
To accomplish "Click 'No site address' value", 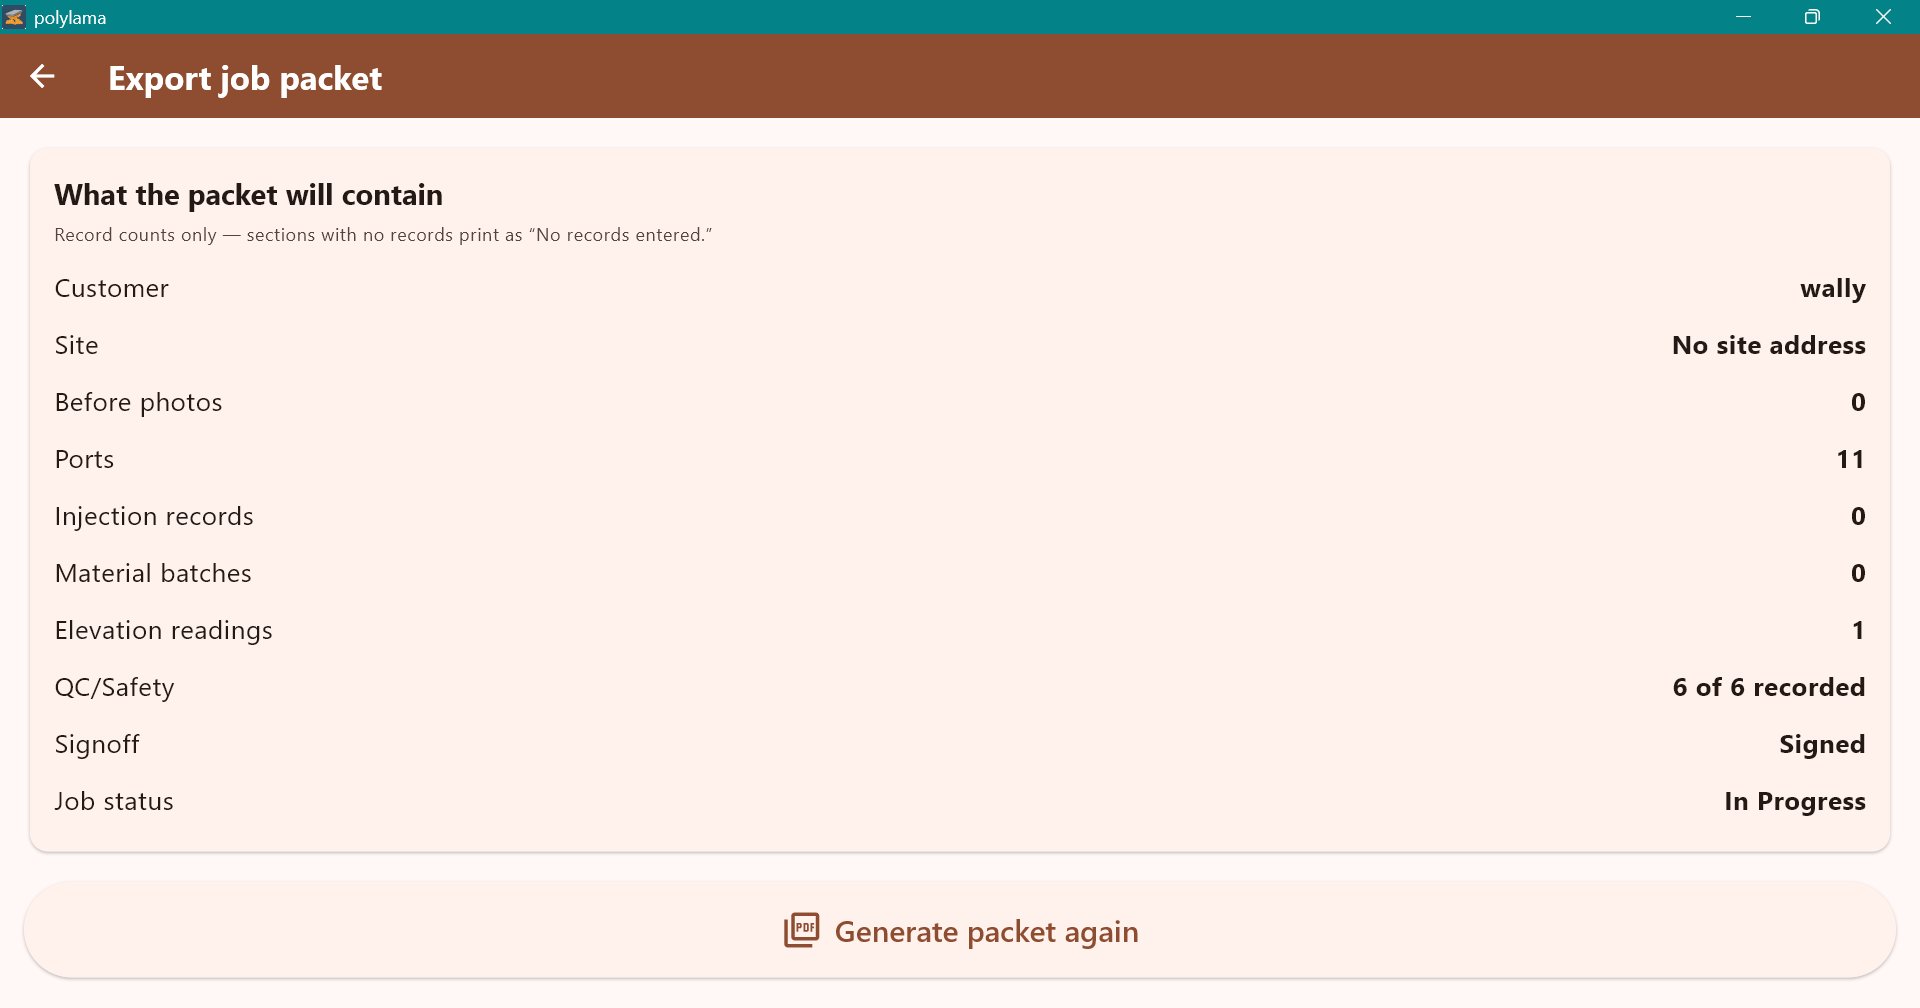I will tap(1768, 345).
